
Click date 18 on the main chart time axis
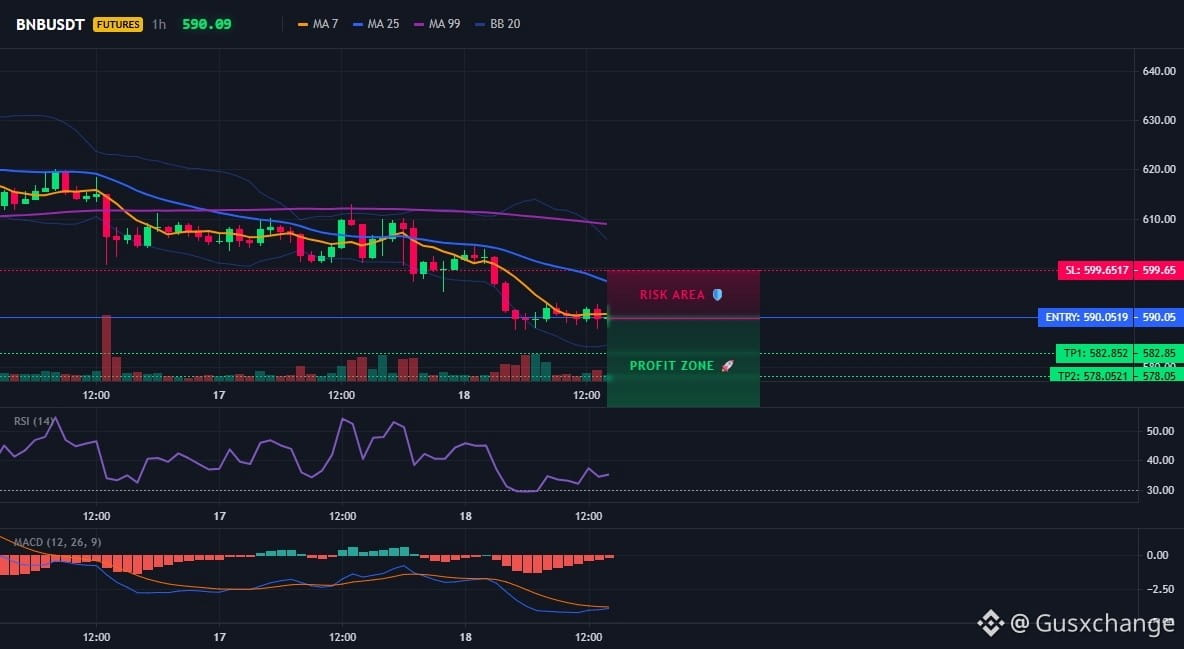[x=464, y=395]
